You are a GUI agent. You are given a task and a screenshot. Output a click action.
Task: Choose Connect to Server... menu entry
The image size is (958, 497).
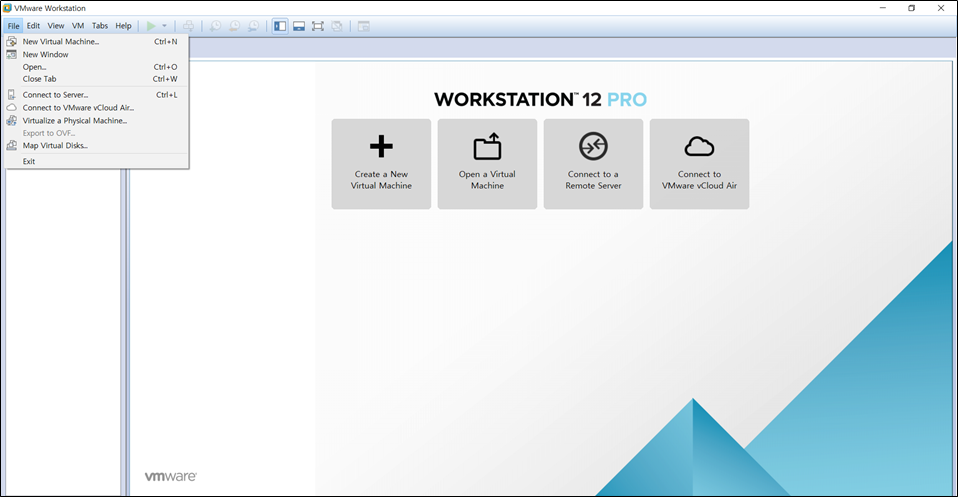97,95
